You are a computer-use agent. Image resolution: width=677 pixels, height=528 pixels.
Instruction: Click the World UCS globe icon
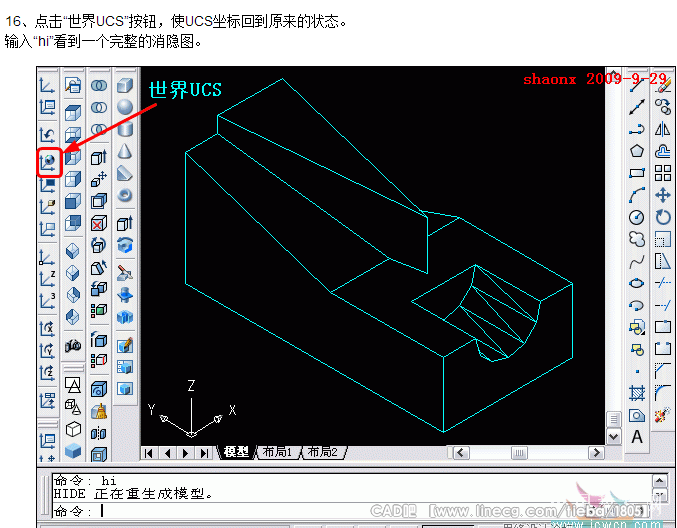(48, 162)
